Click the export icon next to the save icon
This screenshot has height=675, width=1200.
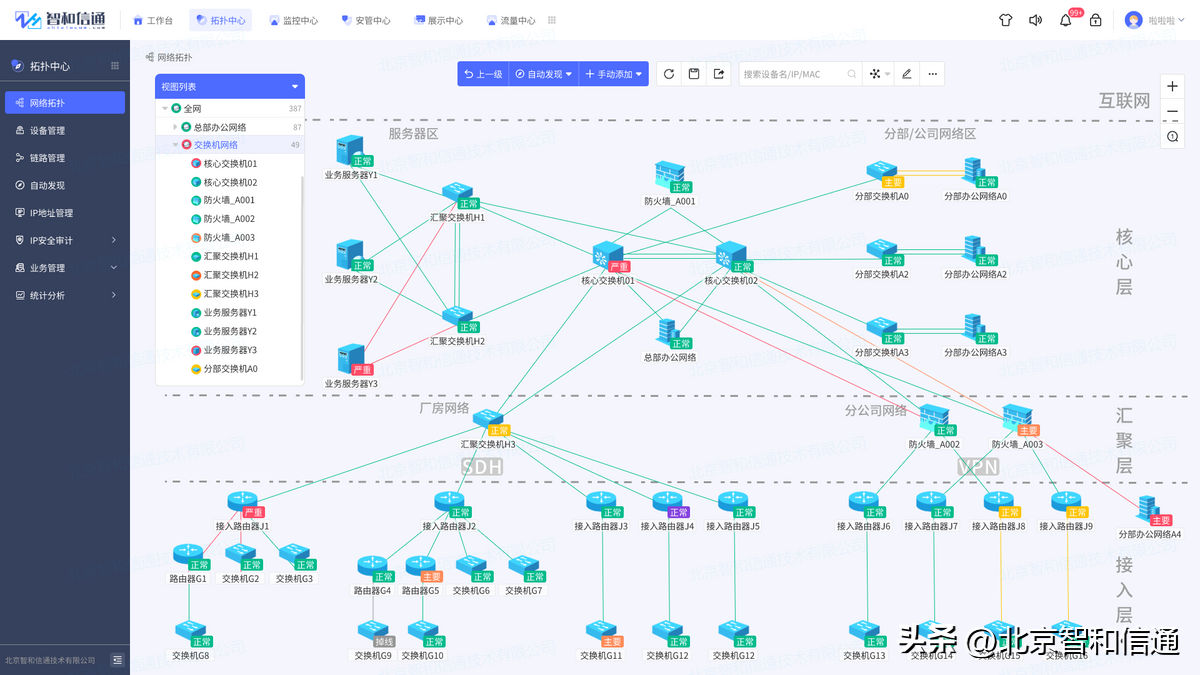point(719,73)
